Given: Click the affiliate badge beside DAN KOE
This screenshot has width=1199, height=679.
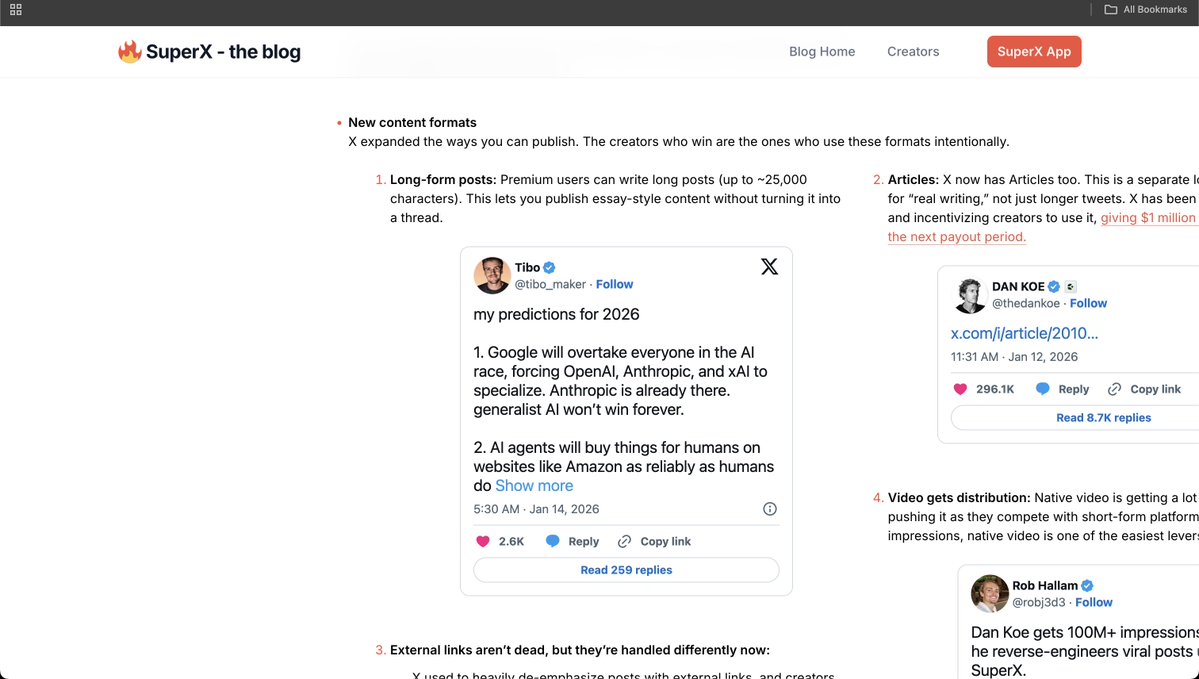Looking at the screenshot, I should (1071, 287).
